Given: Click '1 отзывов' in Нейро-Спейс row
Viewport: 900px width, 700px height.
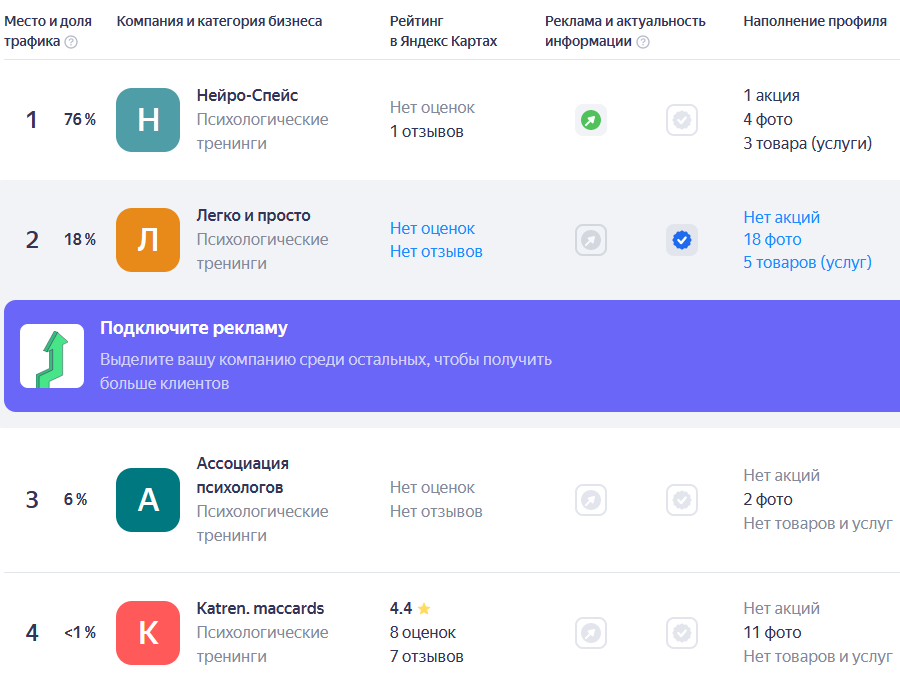Looking at the screenshot, I should click(426, 131).
